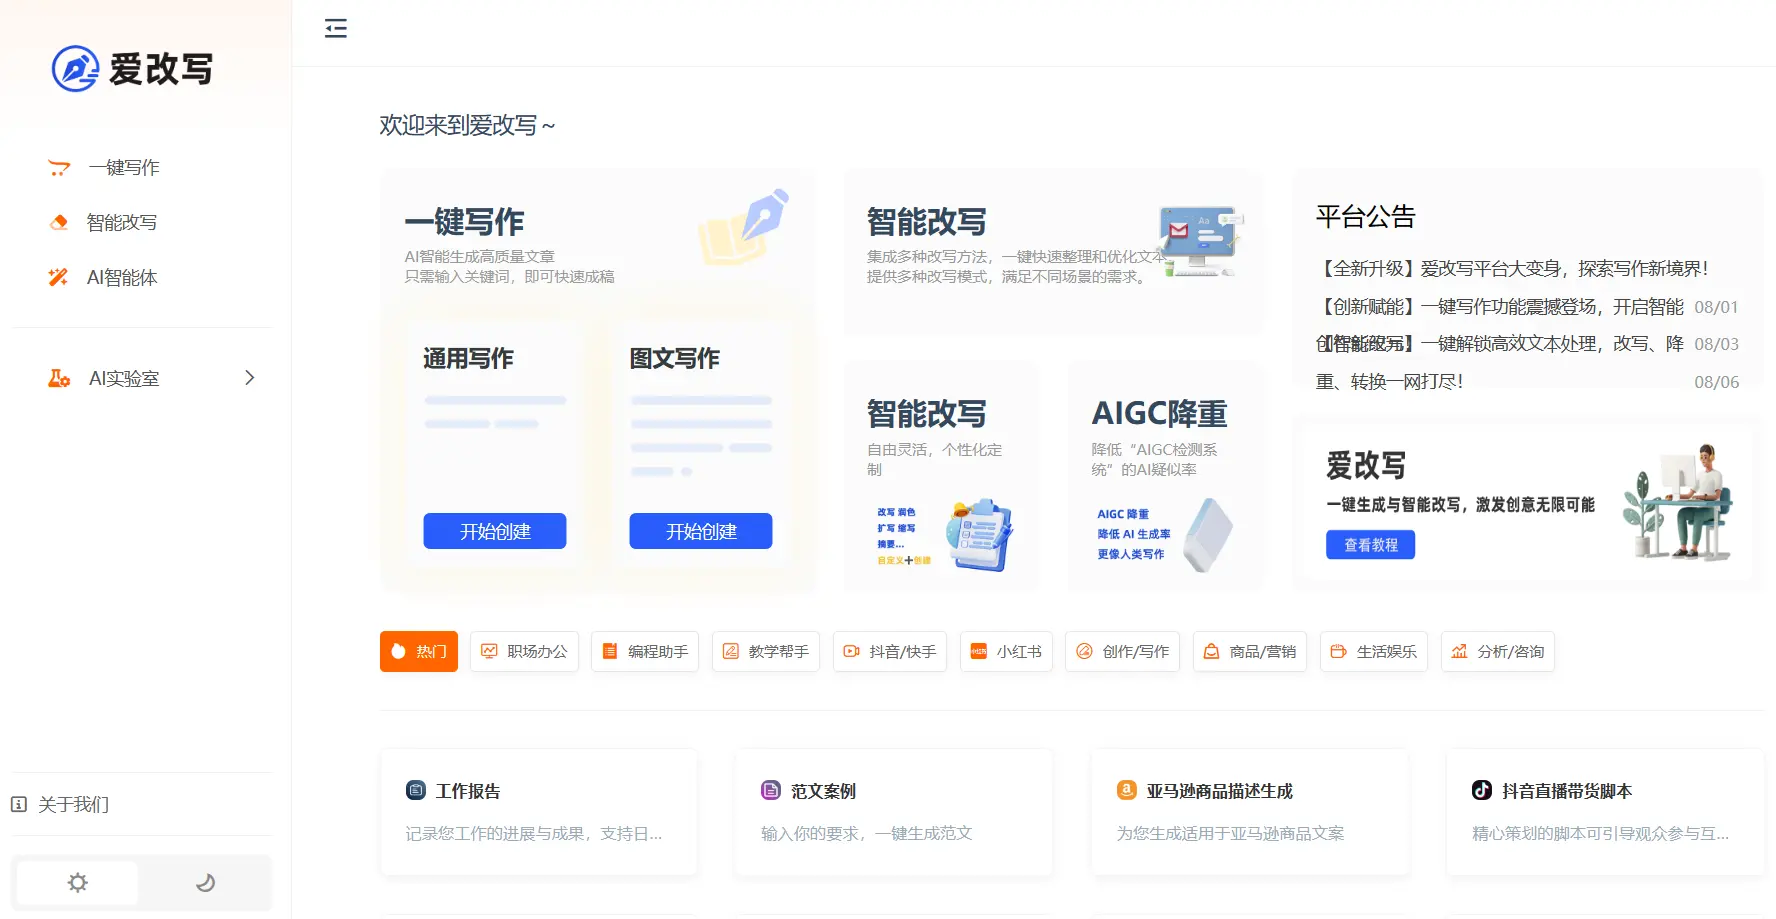Click 开始创建 under 通用写作

coord(495,531)
